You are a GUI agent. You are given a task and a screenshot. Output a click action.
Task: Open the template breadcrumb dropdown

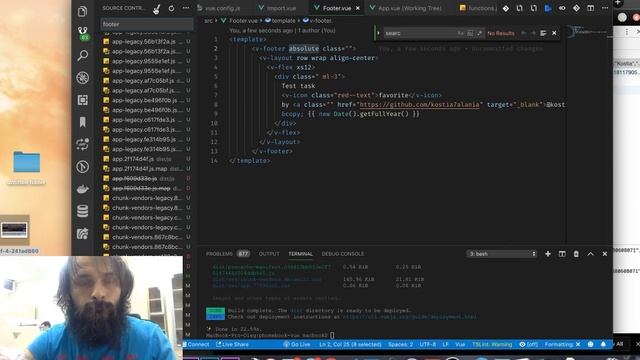coord(280,20)
